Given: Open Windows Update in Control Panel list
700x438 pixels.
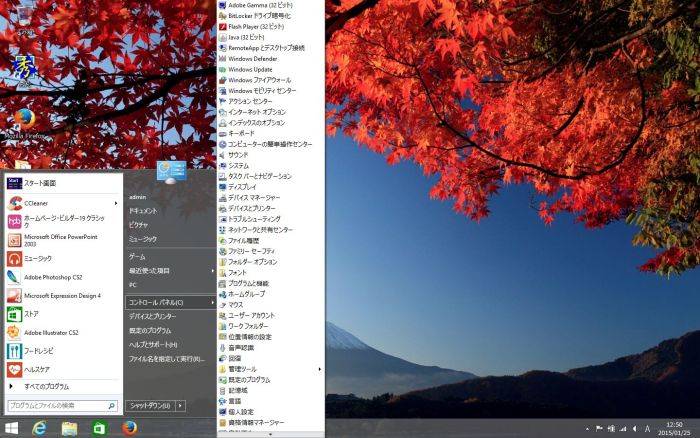Looking at the screenshot, I should (249, 69).
